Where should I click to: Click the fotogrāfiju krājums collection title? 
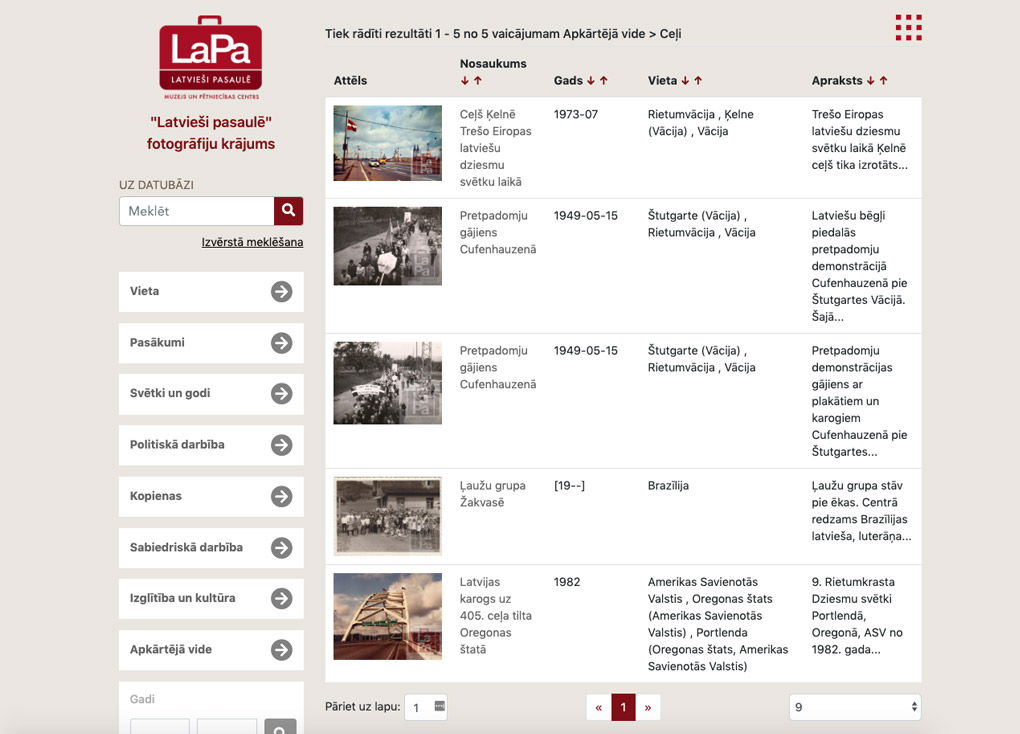point(211,133)
